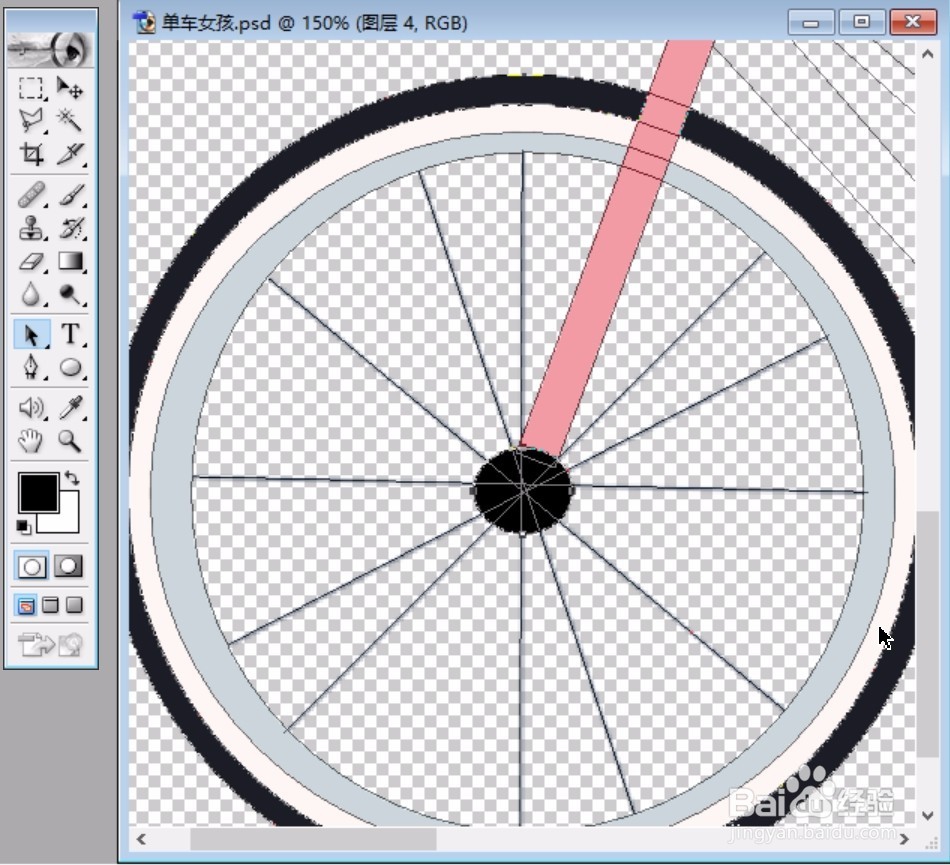Click vertical scrollbar up arrow
Image resolution: width=950 pixels, height=865 pixels.
[927, 54]
